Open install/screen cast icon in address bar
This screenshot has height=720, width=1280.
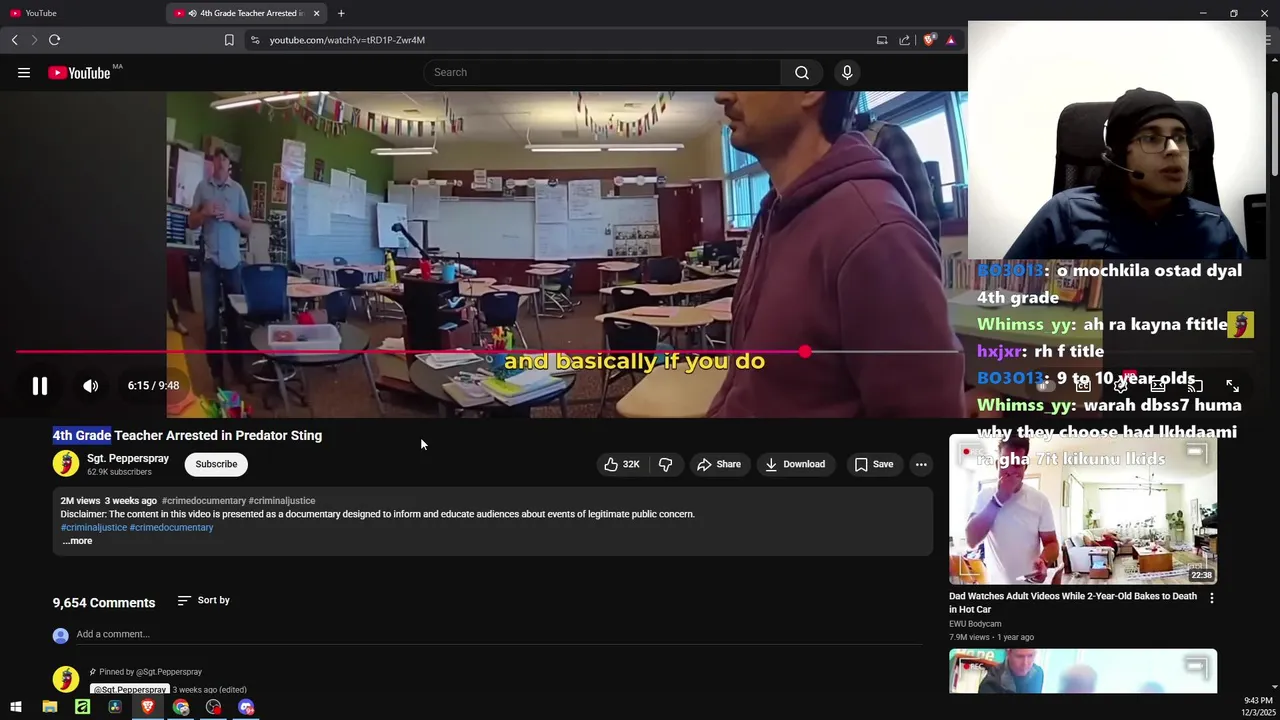click(x=882, y=40)
